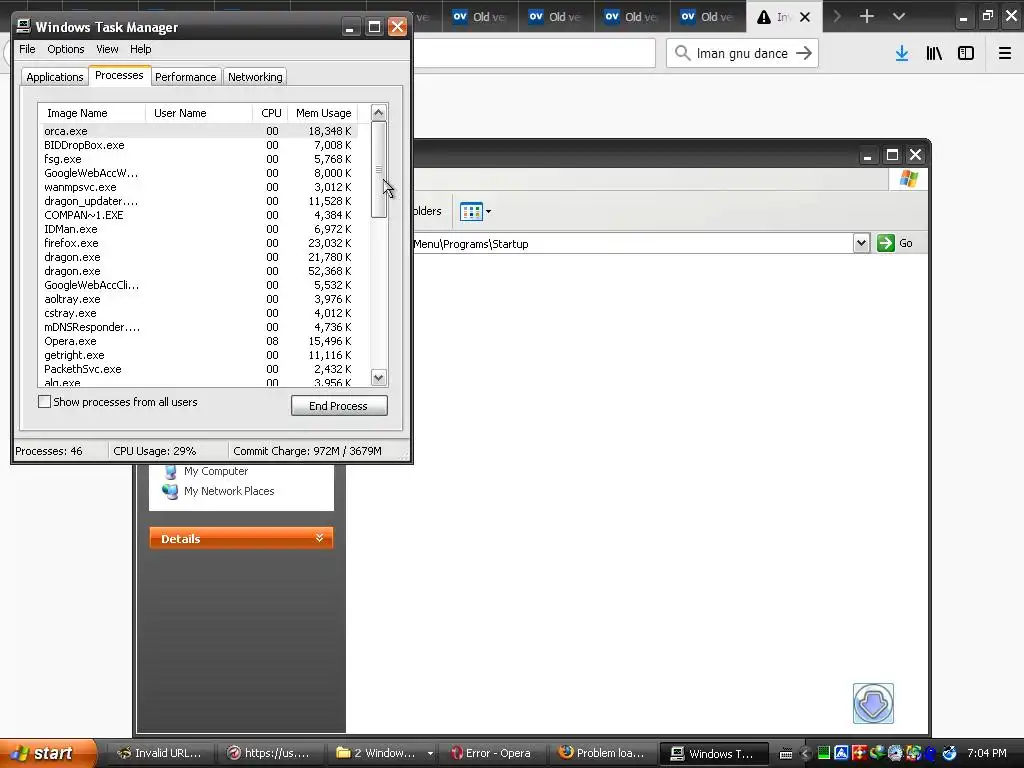Click the blue globe tray icon beside the clock
The width and height of the screenshot is (1024, 768).
(x=950, y=754)
